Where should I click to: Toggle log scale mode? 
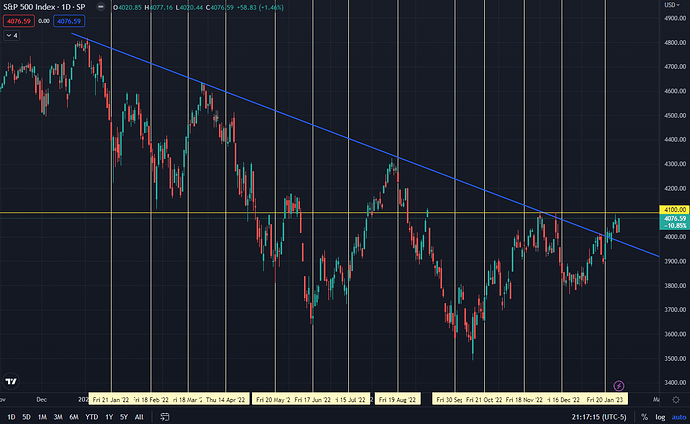point(661,417)
